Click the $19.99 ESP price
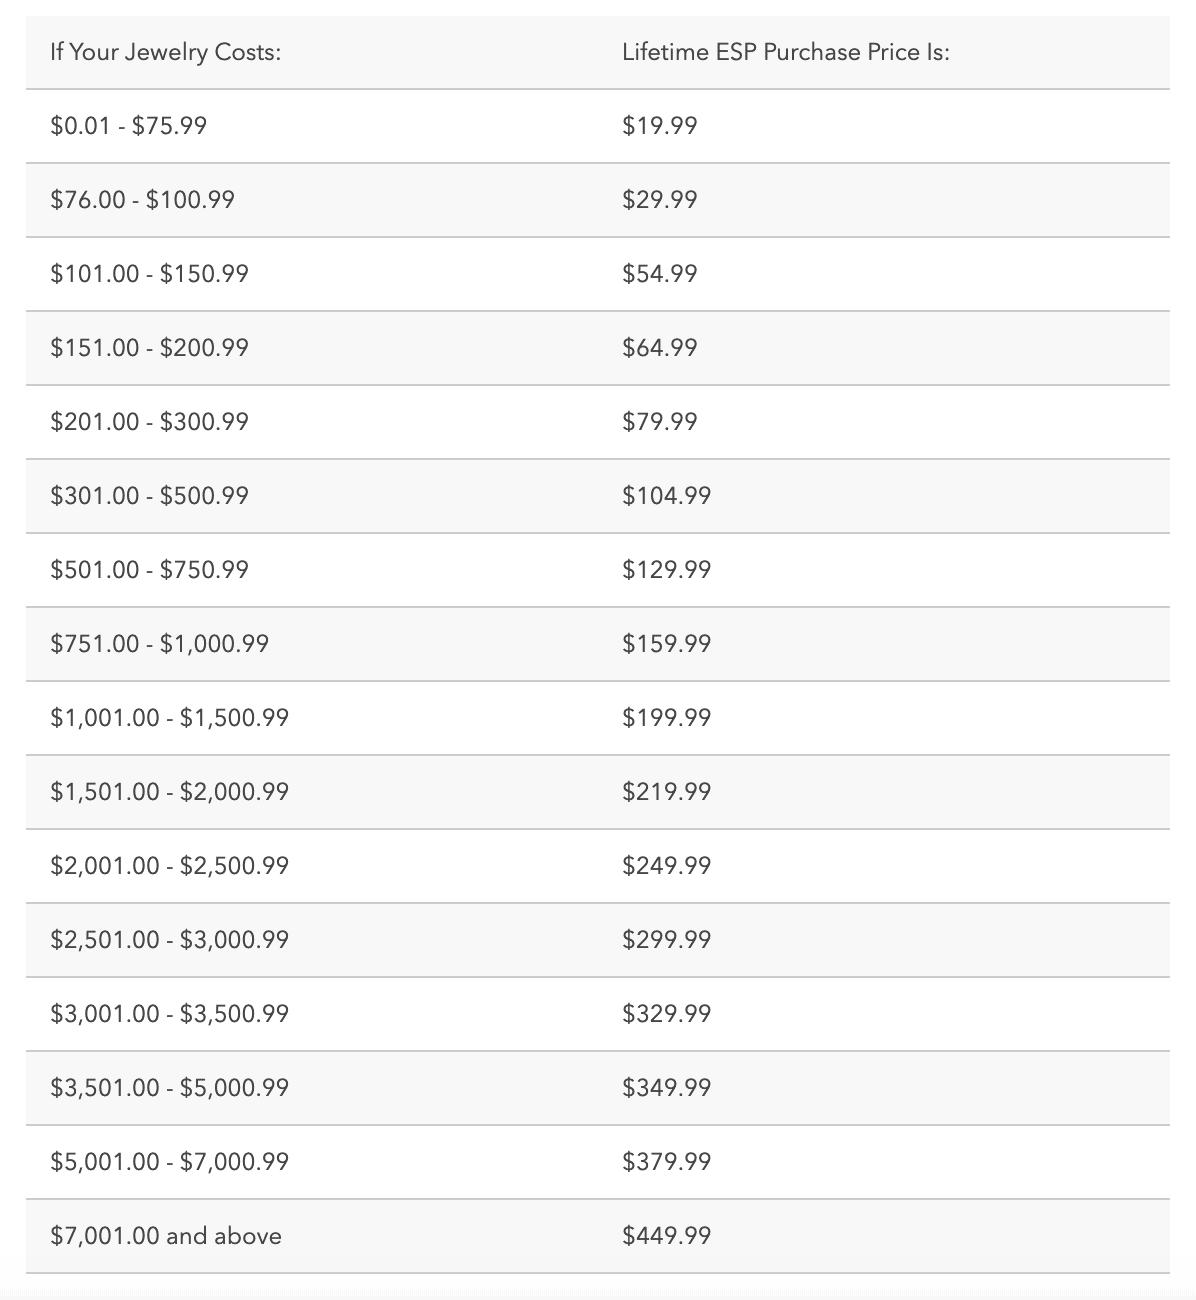This screenshot has width=1196, height=1300. [660, 126]
